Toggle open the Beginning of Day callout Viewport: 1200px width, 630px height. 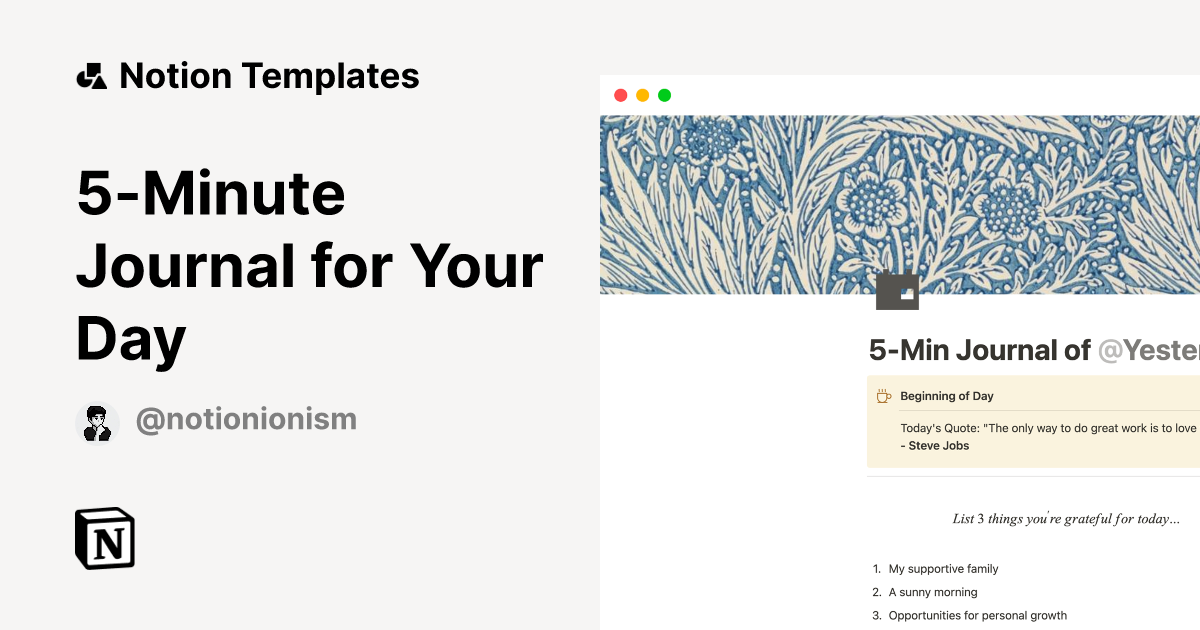[x=946, y=395]
